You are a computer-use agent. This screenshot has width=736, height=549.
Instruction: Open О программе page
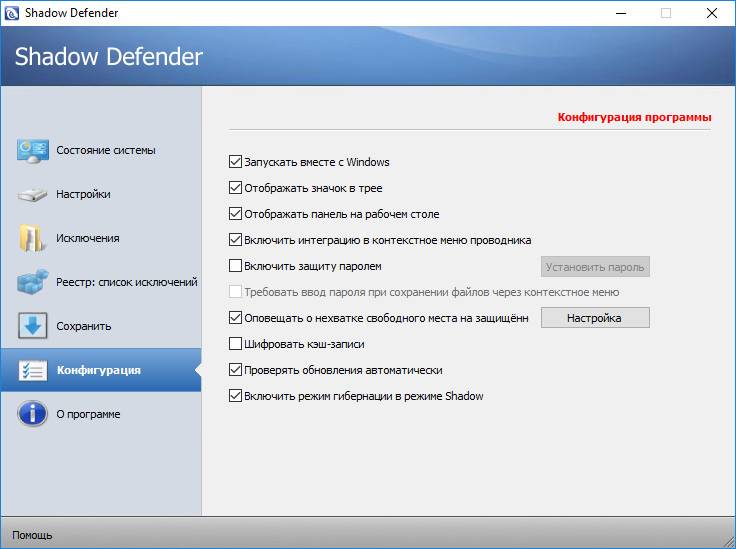[88, 414]
